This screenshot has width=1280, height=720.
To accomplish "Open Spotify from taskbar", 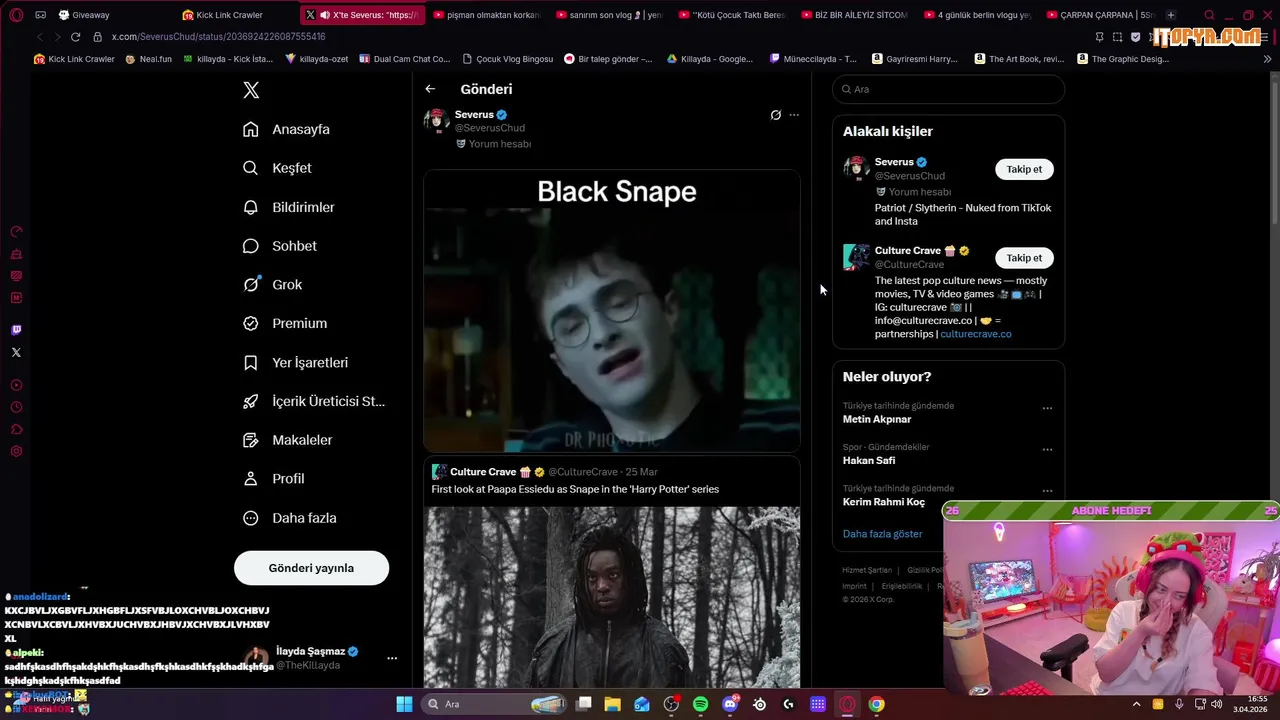I will (x=701, y=704).
